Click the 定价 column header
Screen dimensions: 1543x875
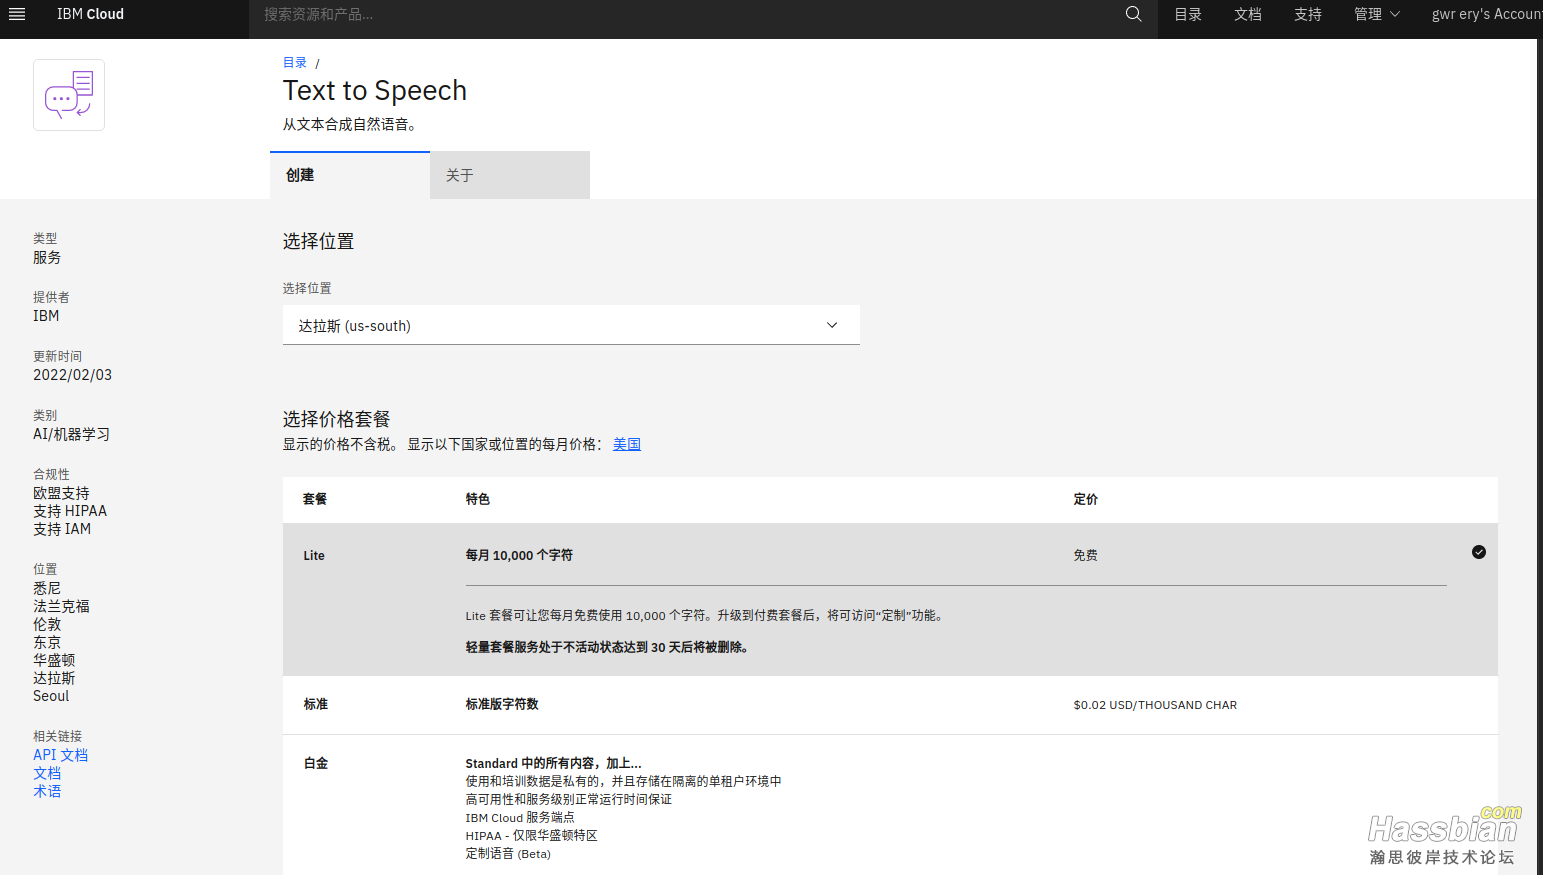(1086, 499)
